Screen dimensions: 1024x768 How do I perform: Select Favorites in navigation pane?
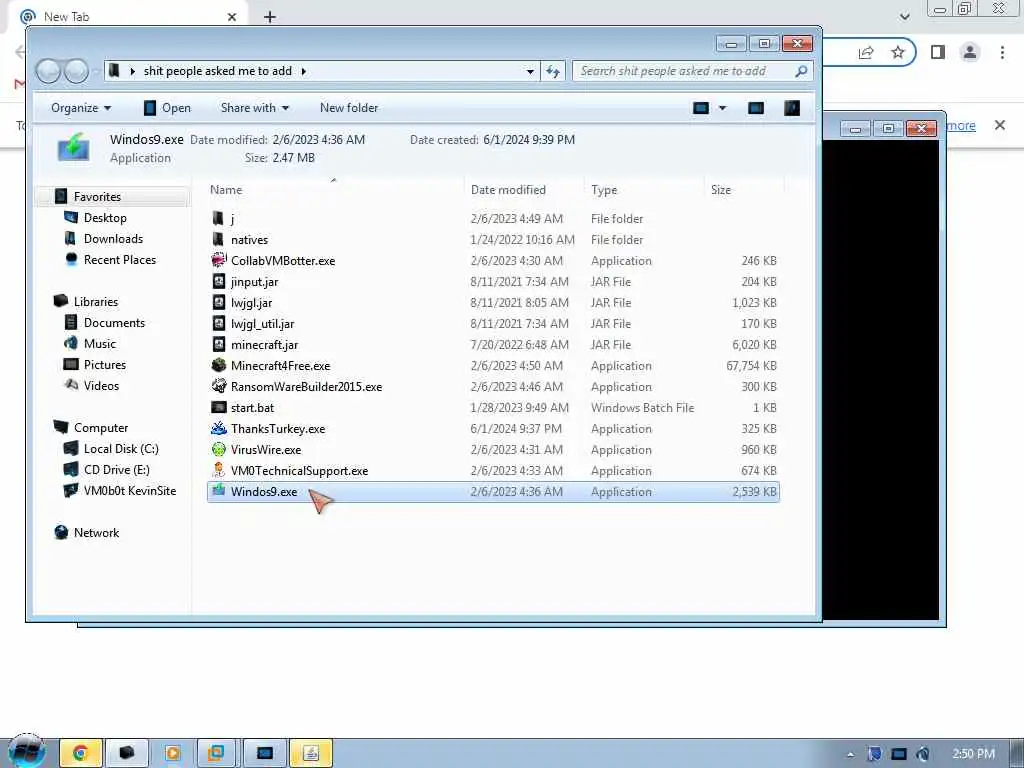point(97,197)
